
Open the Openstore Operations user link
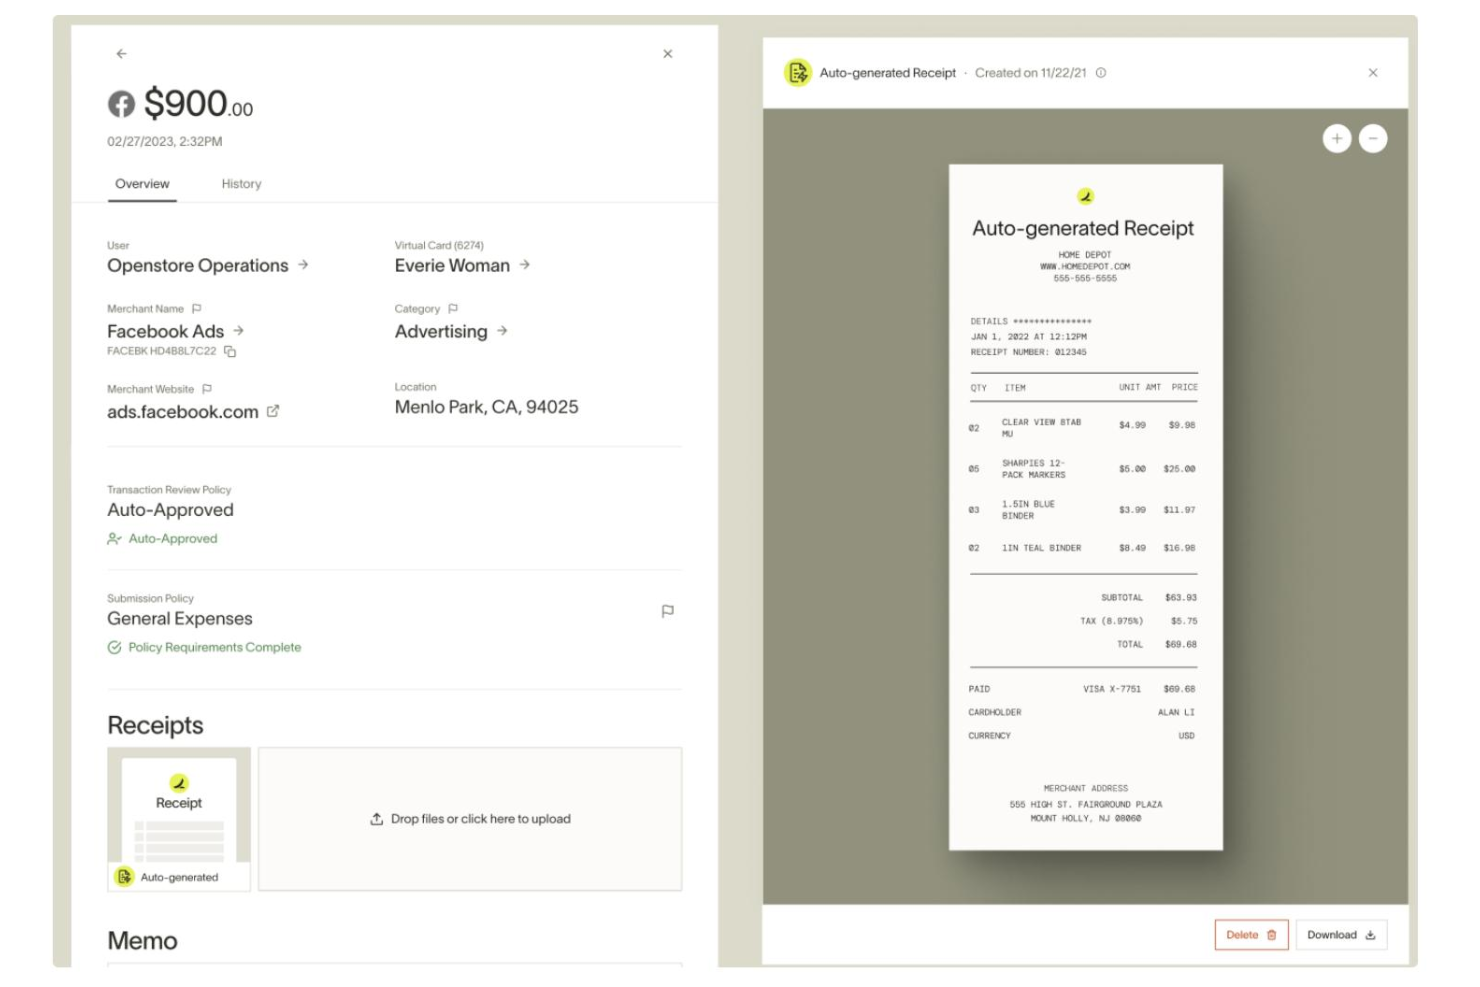[x=198, y=266]
